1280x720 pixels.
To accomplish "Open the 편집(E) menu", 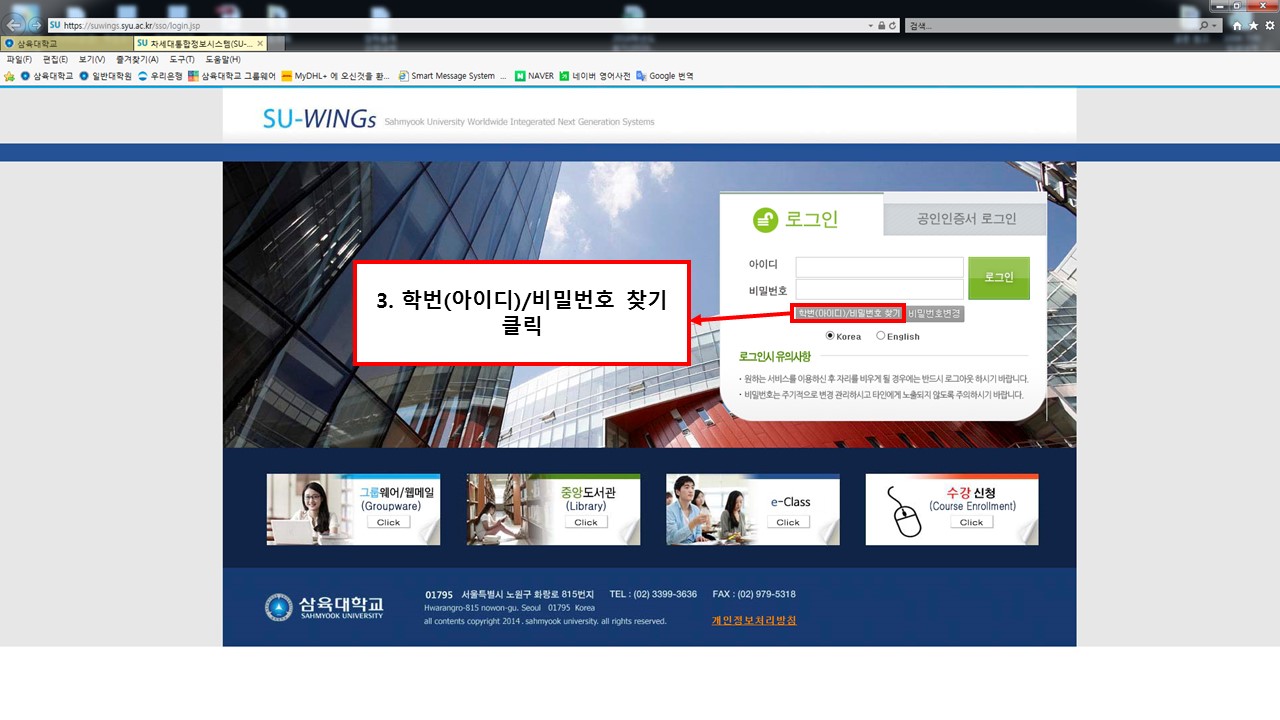I will pyautogui.click(x=55, y=60).
